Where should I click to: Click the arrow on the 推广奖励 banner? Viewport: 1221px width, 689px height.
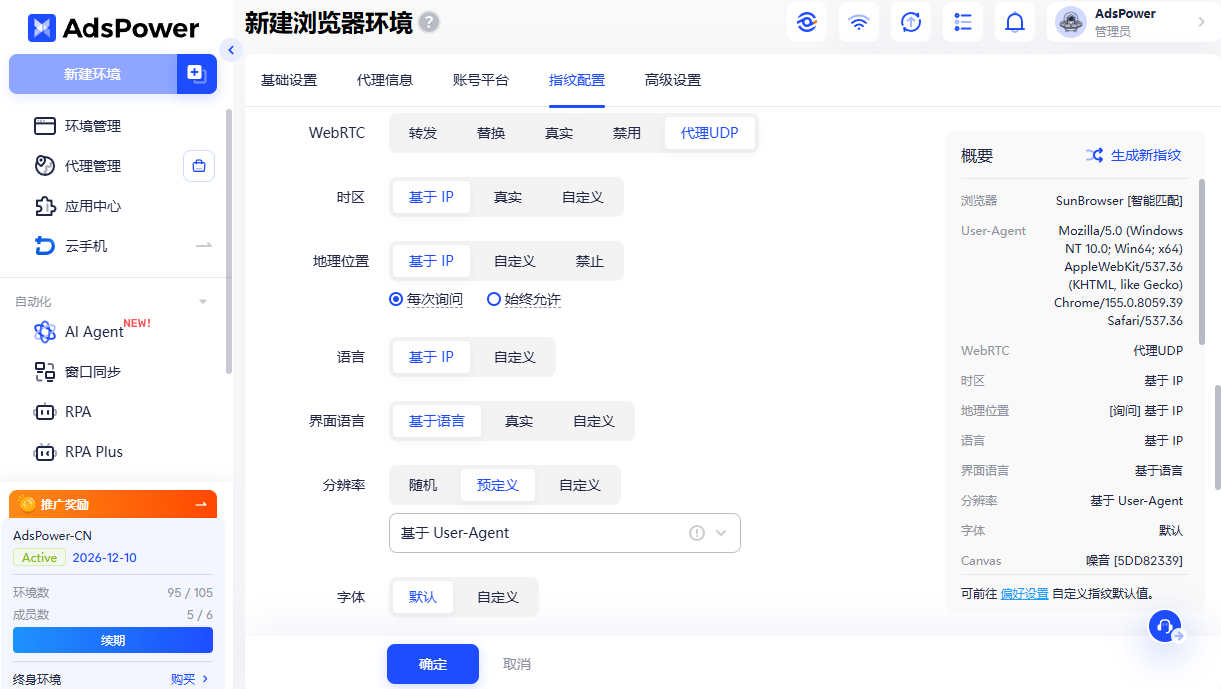pos(201,504)
